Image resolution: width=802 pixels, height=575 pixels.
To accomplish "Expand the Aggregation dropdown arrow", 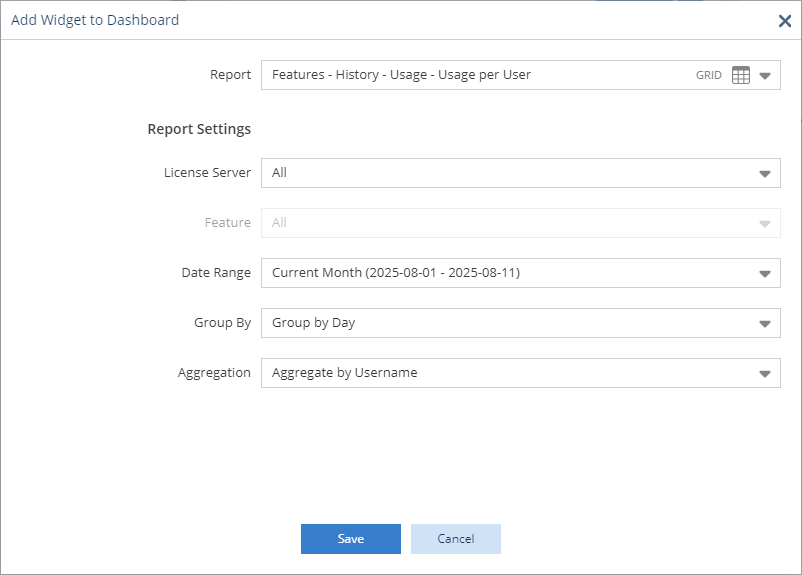I will pos(765,374).
